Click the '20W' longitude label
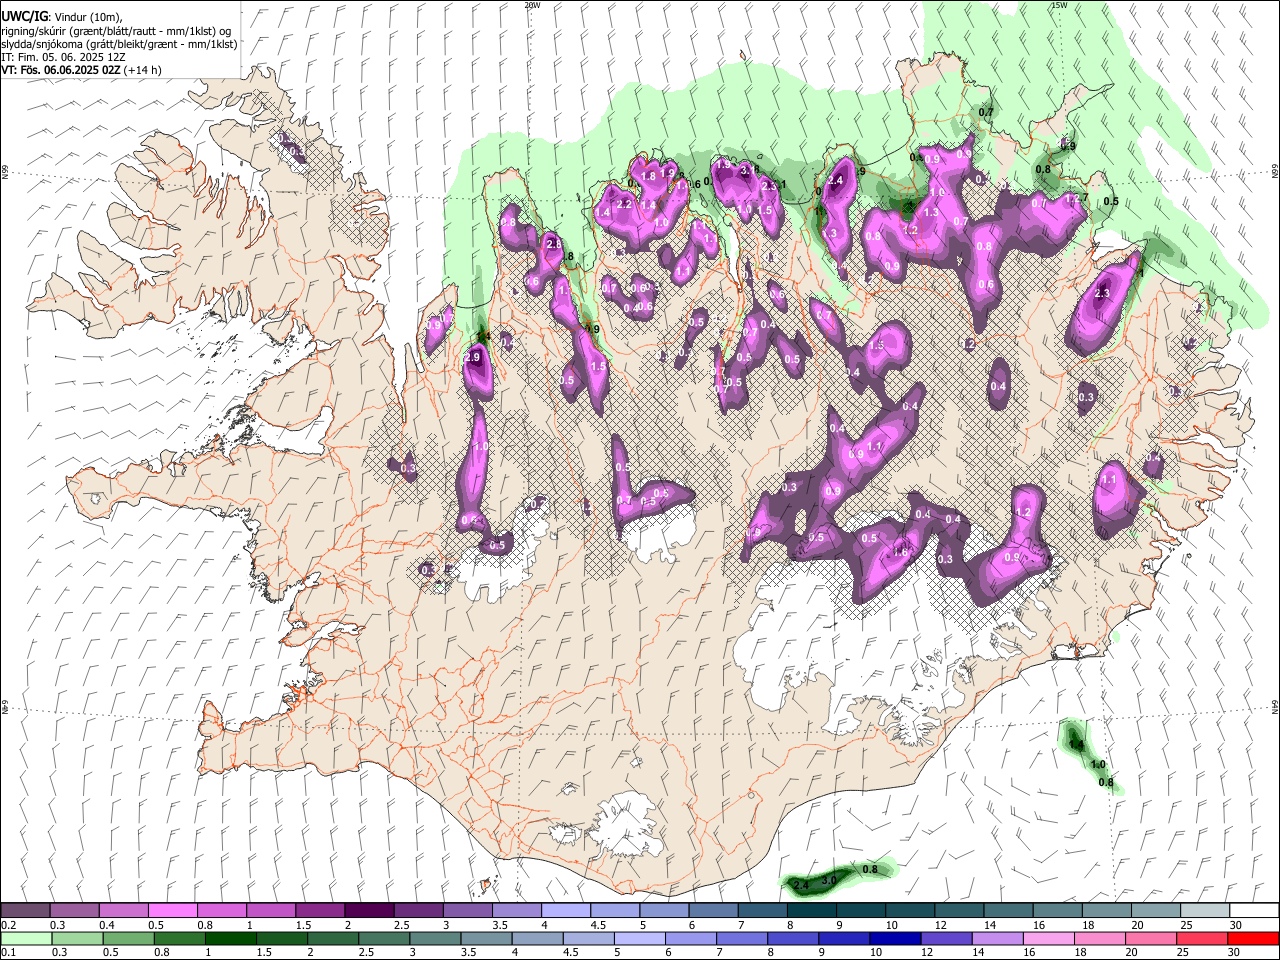The height and width of the screenshot is (960, 1280). coord(532,5)
